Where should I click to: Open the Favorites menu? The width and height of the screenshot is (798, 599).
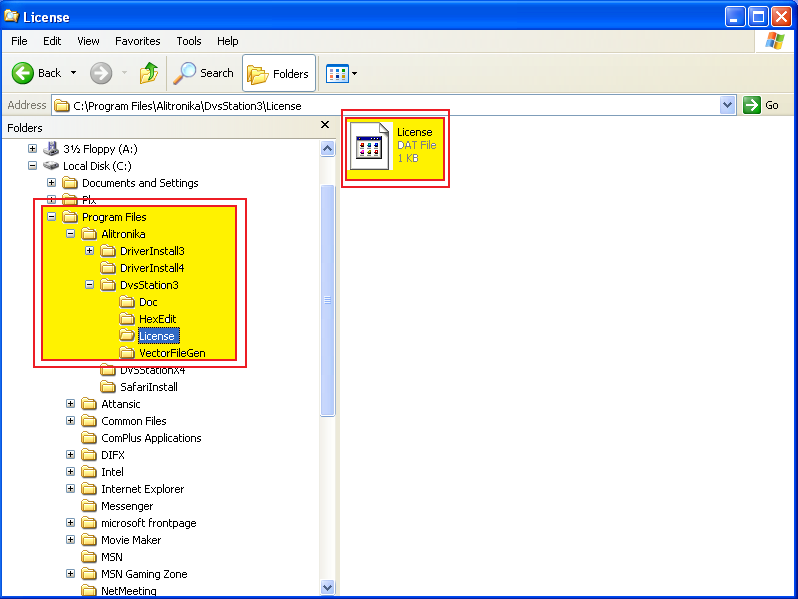[137, 41]
